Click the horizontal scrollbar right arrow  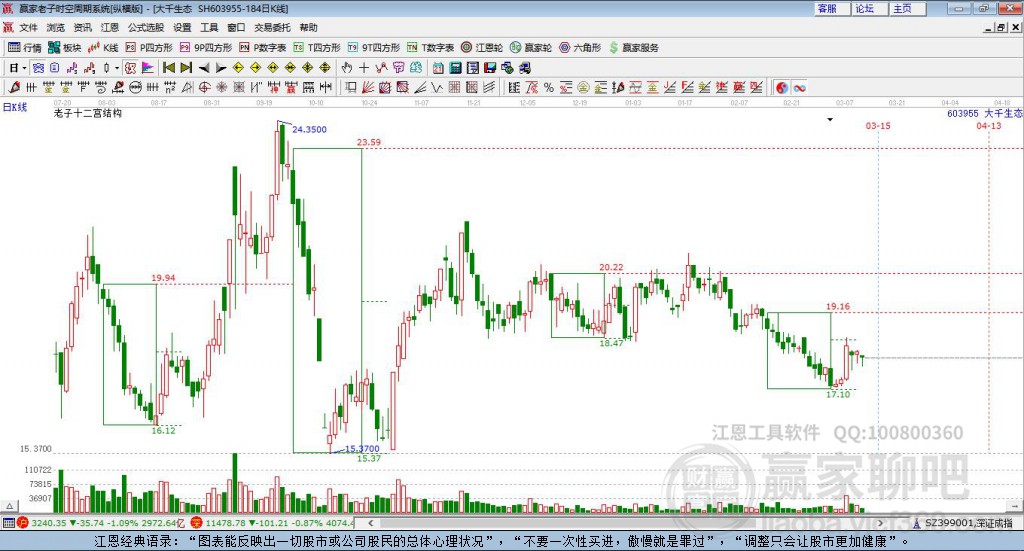tap(880, 523)
